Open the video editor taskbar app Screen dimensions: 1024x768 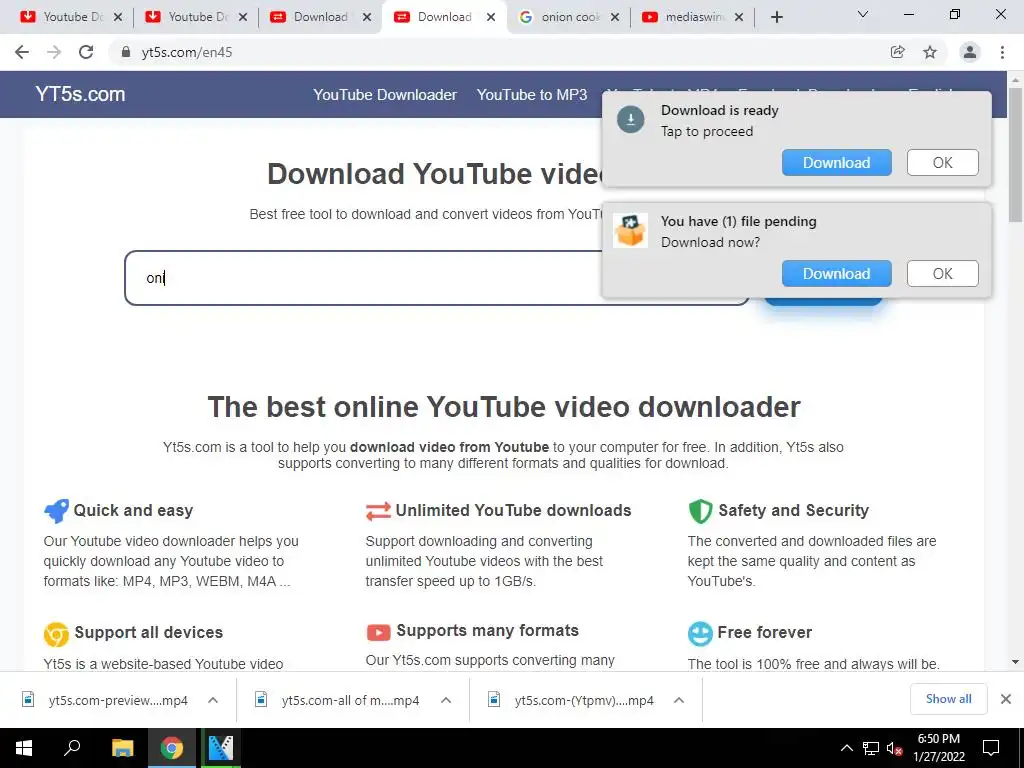tap(221, 748)
